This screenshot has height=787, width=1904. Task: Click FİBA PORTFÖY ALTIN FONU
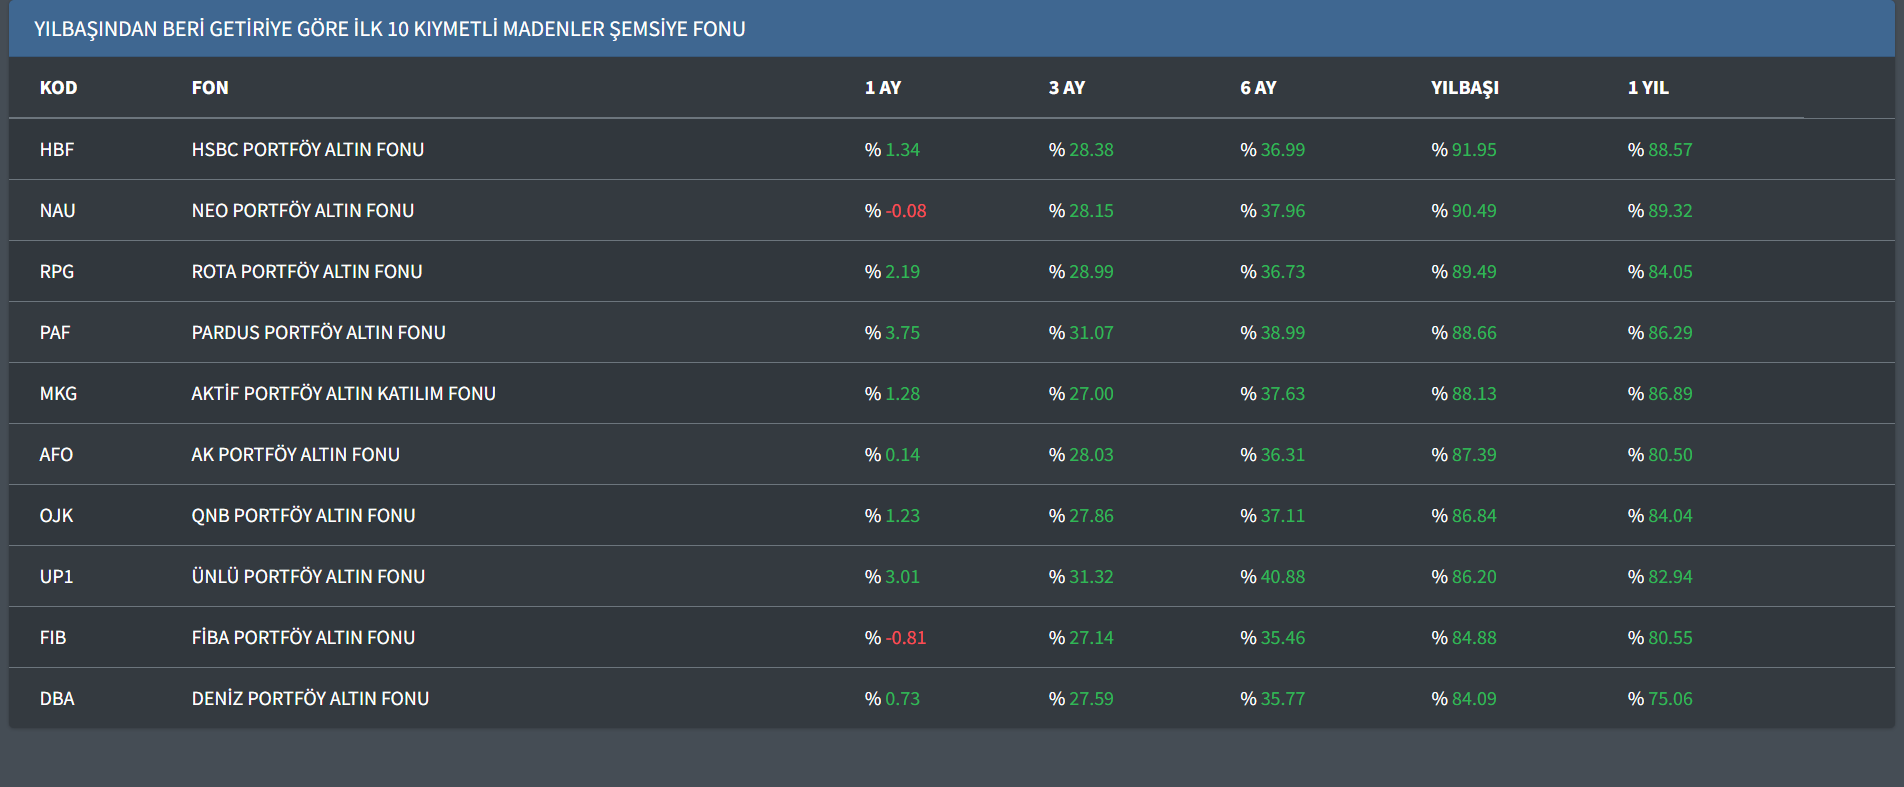click(303, 638)
